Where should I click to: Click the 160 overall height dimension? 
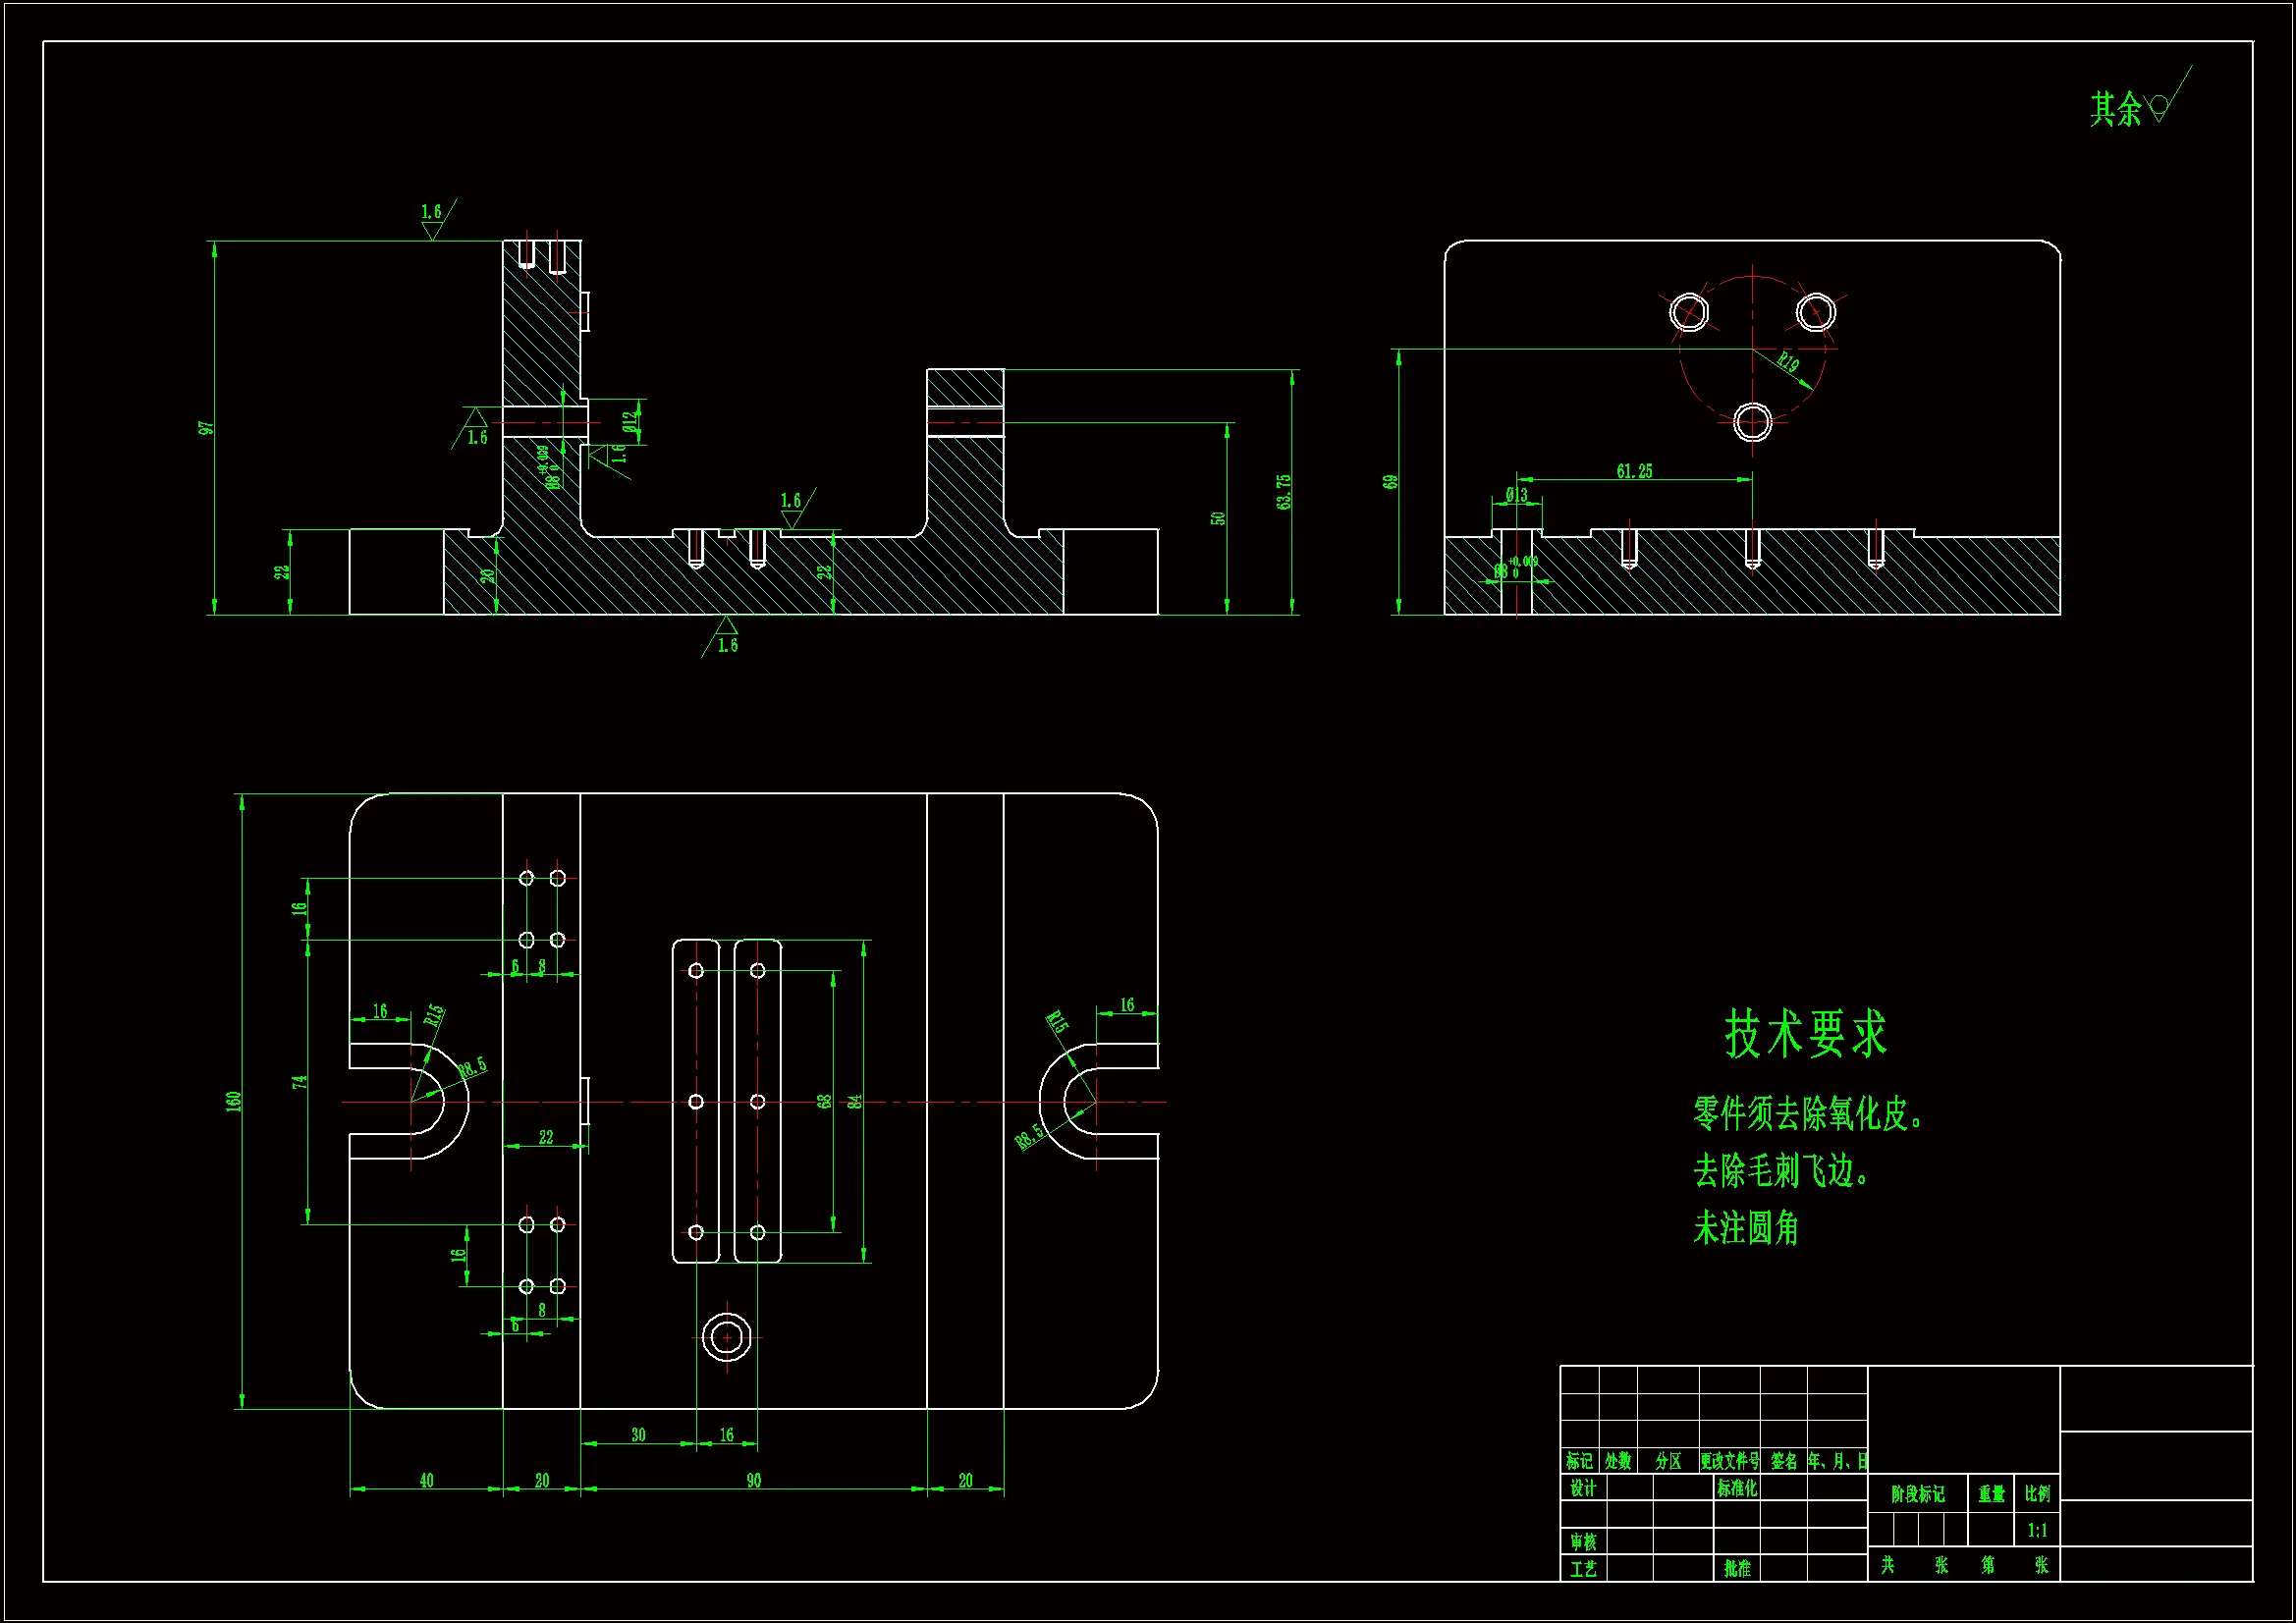(233, 1101)
